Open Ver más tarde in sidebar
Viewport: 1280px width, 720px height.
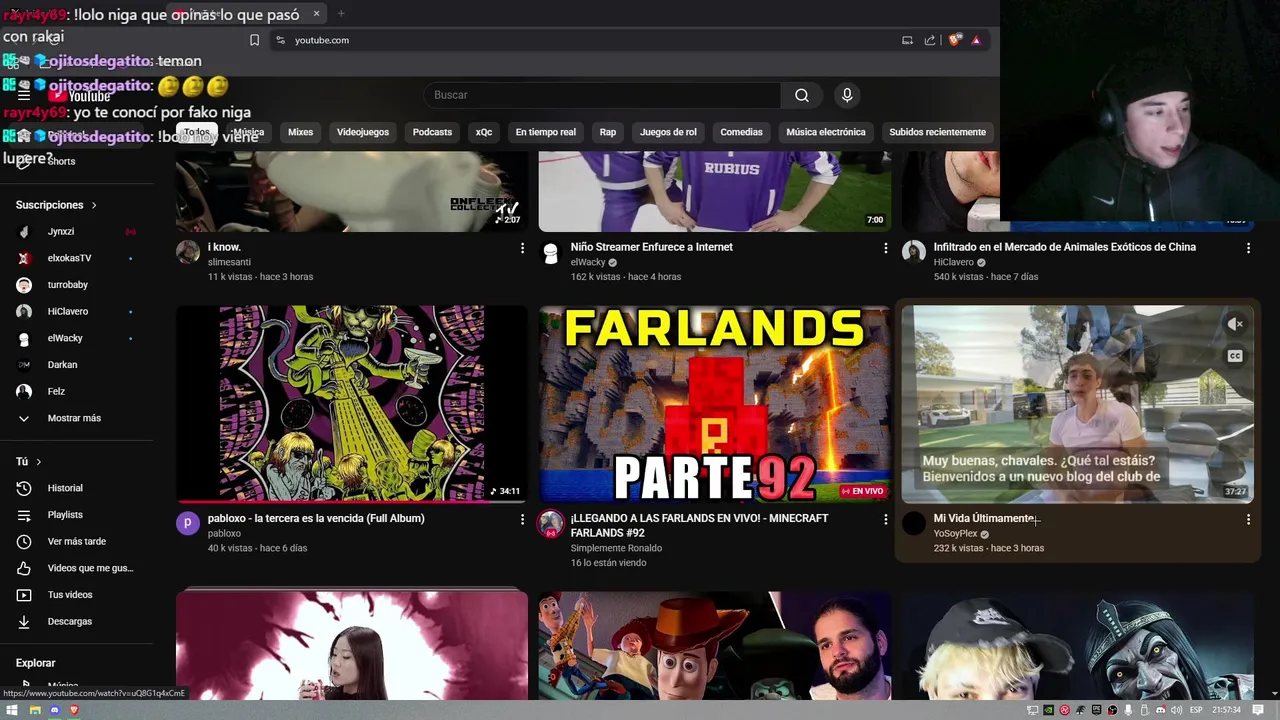pos(77,541)
